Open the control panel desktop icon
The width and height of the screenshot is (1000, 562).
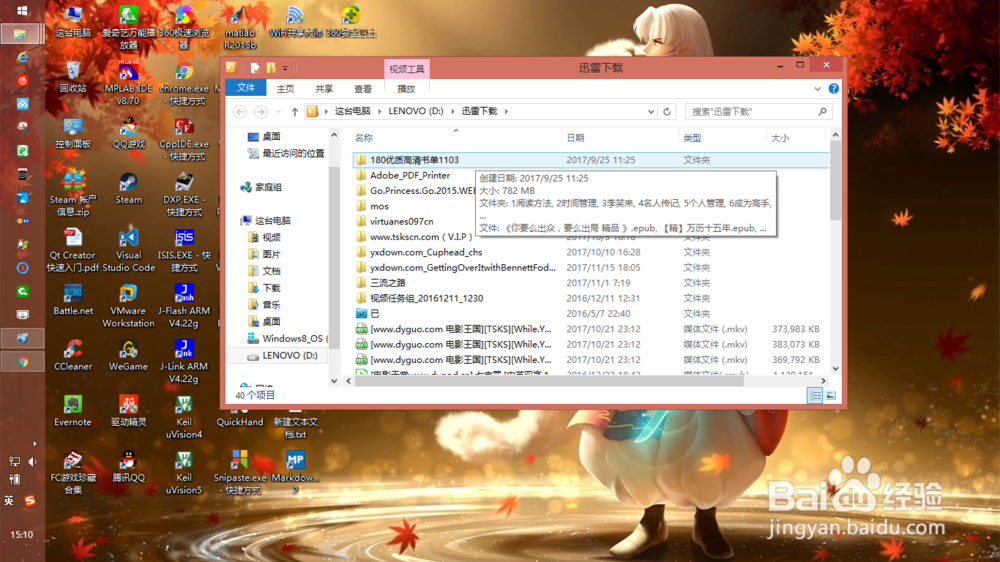[x=73, y=133]
